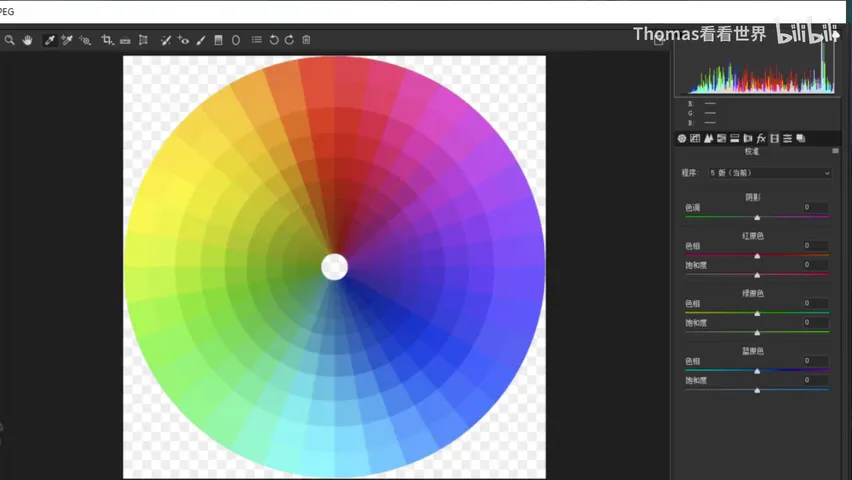Switch to the Lens Corrections panel tab
852x480 pixels.
point(748,139)
